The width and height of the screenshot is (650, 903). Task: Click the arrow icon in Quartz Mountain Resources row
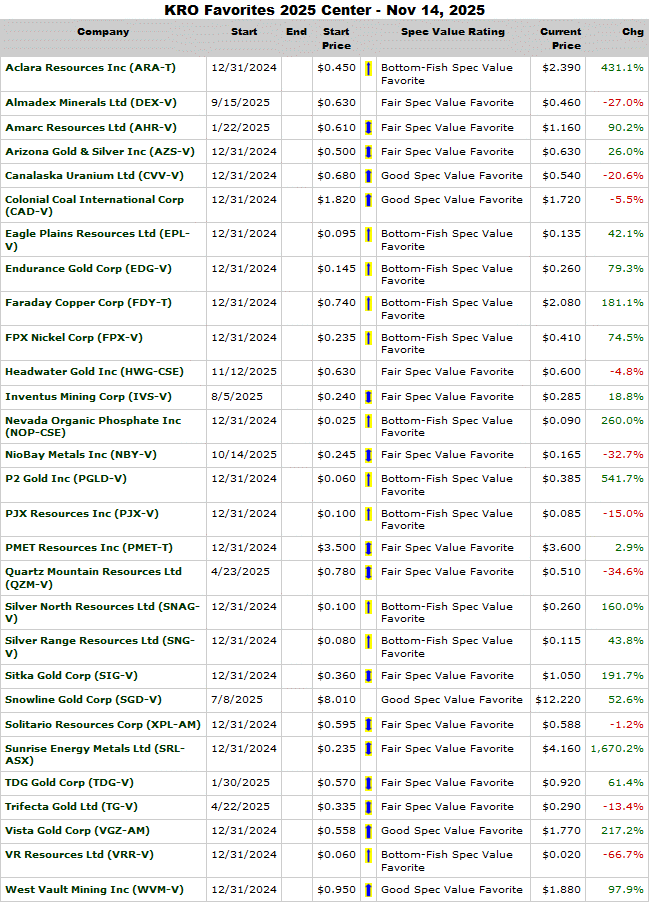[x=368, y=572]
